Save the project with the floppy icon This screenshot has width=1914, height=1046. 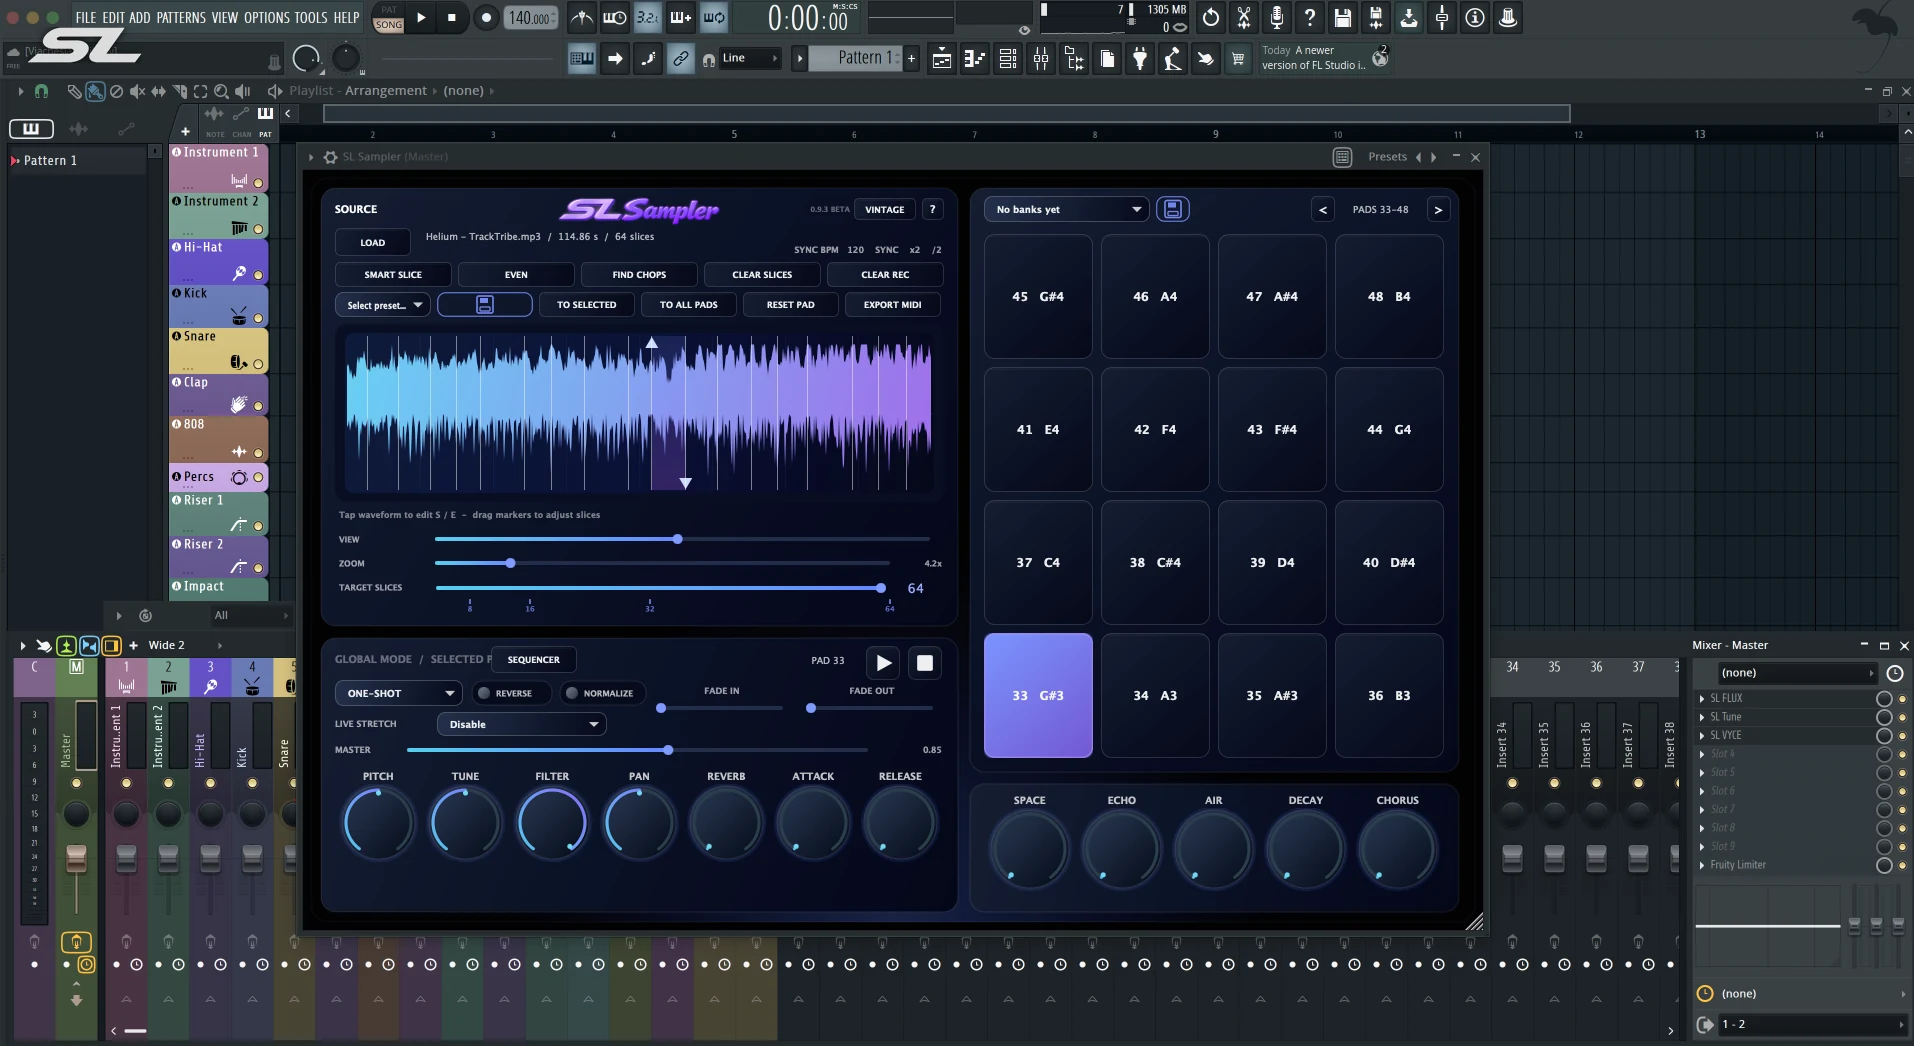coord(1343,17)
